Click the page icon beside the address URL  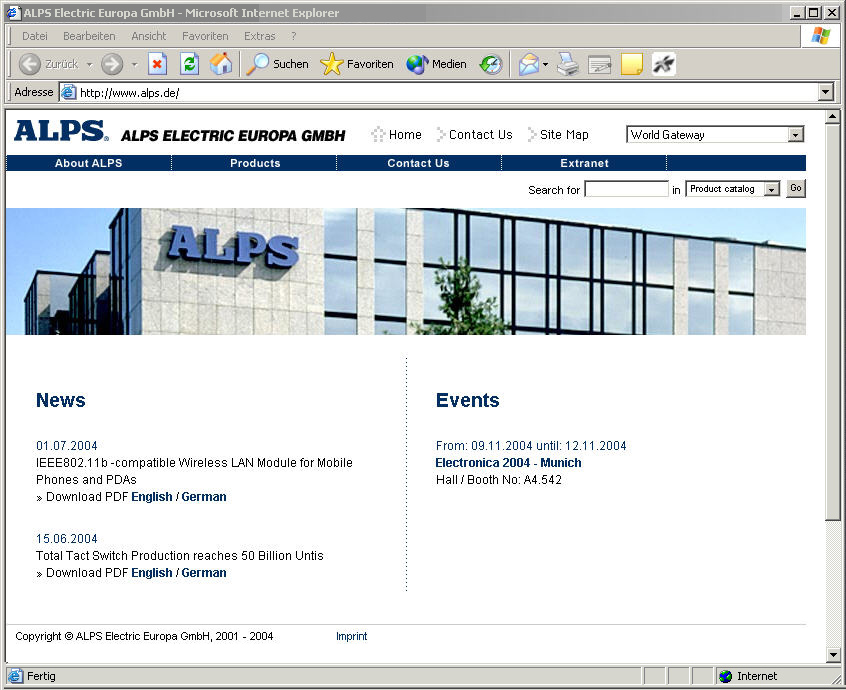(69, 92)
